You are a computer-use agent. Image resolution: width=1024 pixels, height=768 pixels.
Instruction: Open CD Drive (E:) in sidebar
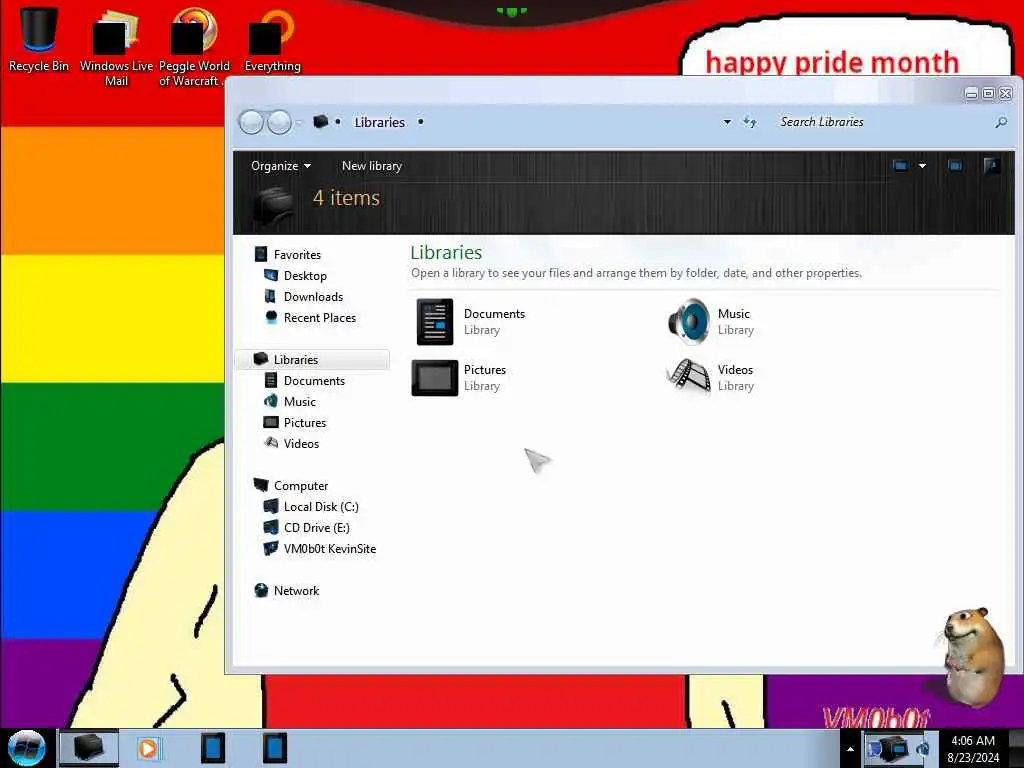pos(306,528)
